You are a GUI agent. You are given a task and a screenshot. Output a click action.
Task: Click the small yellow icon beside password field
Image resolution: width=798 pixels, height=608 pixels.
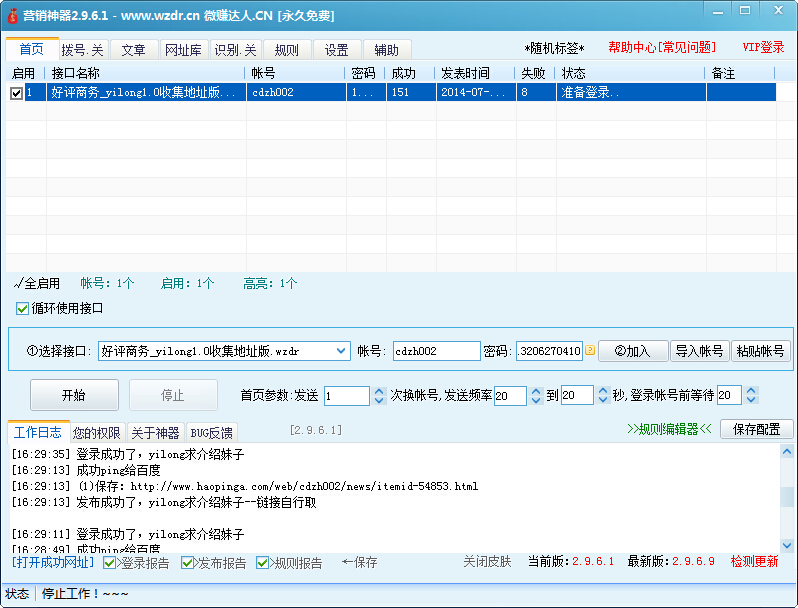[590, 350]
